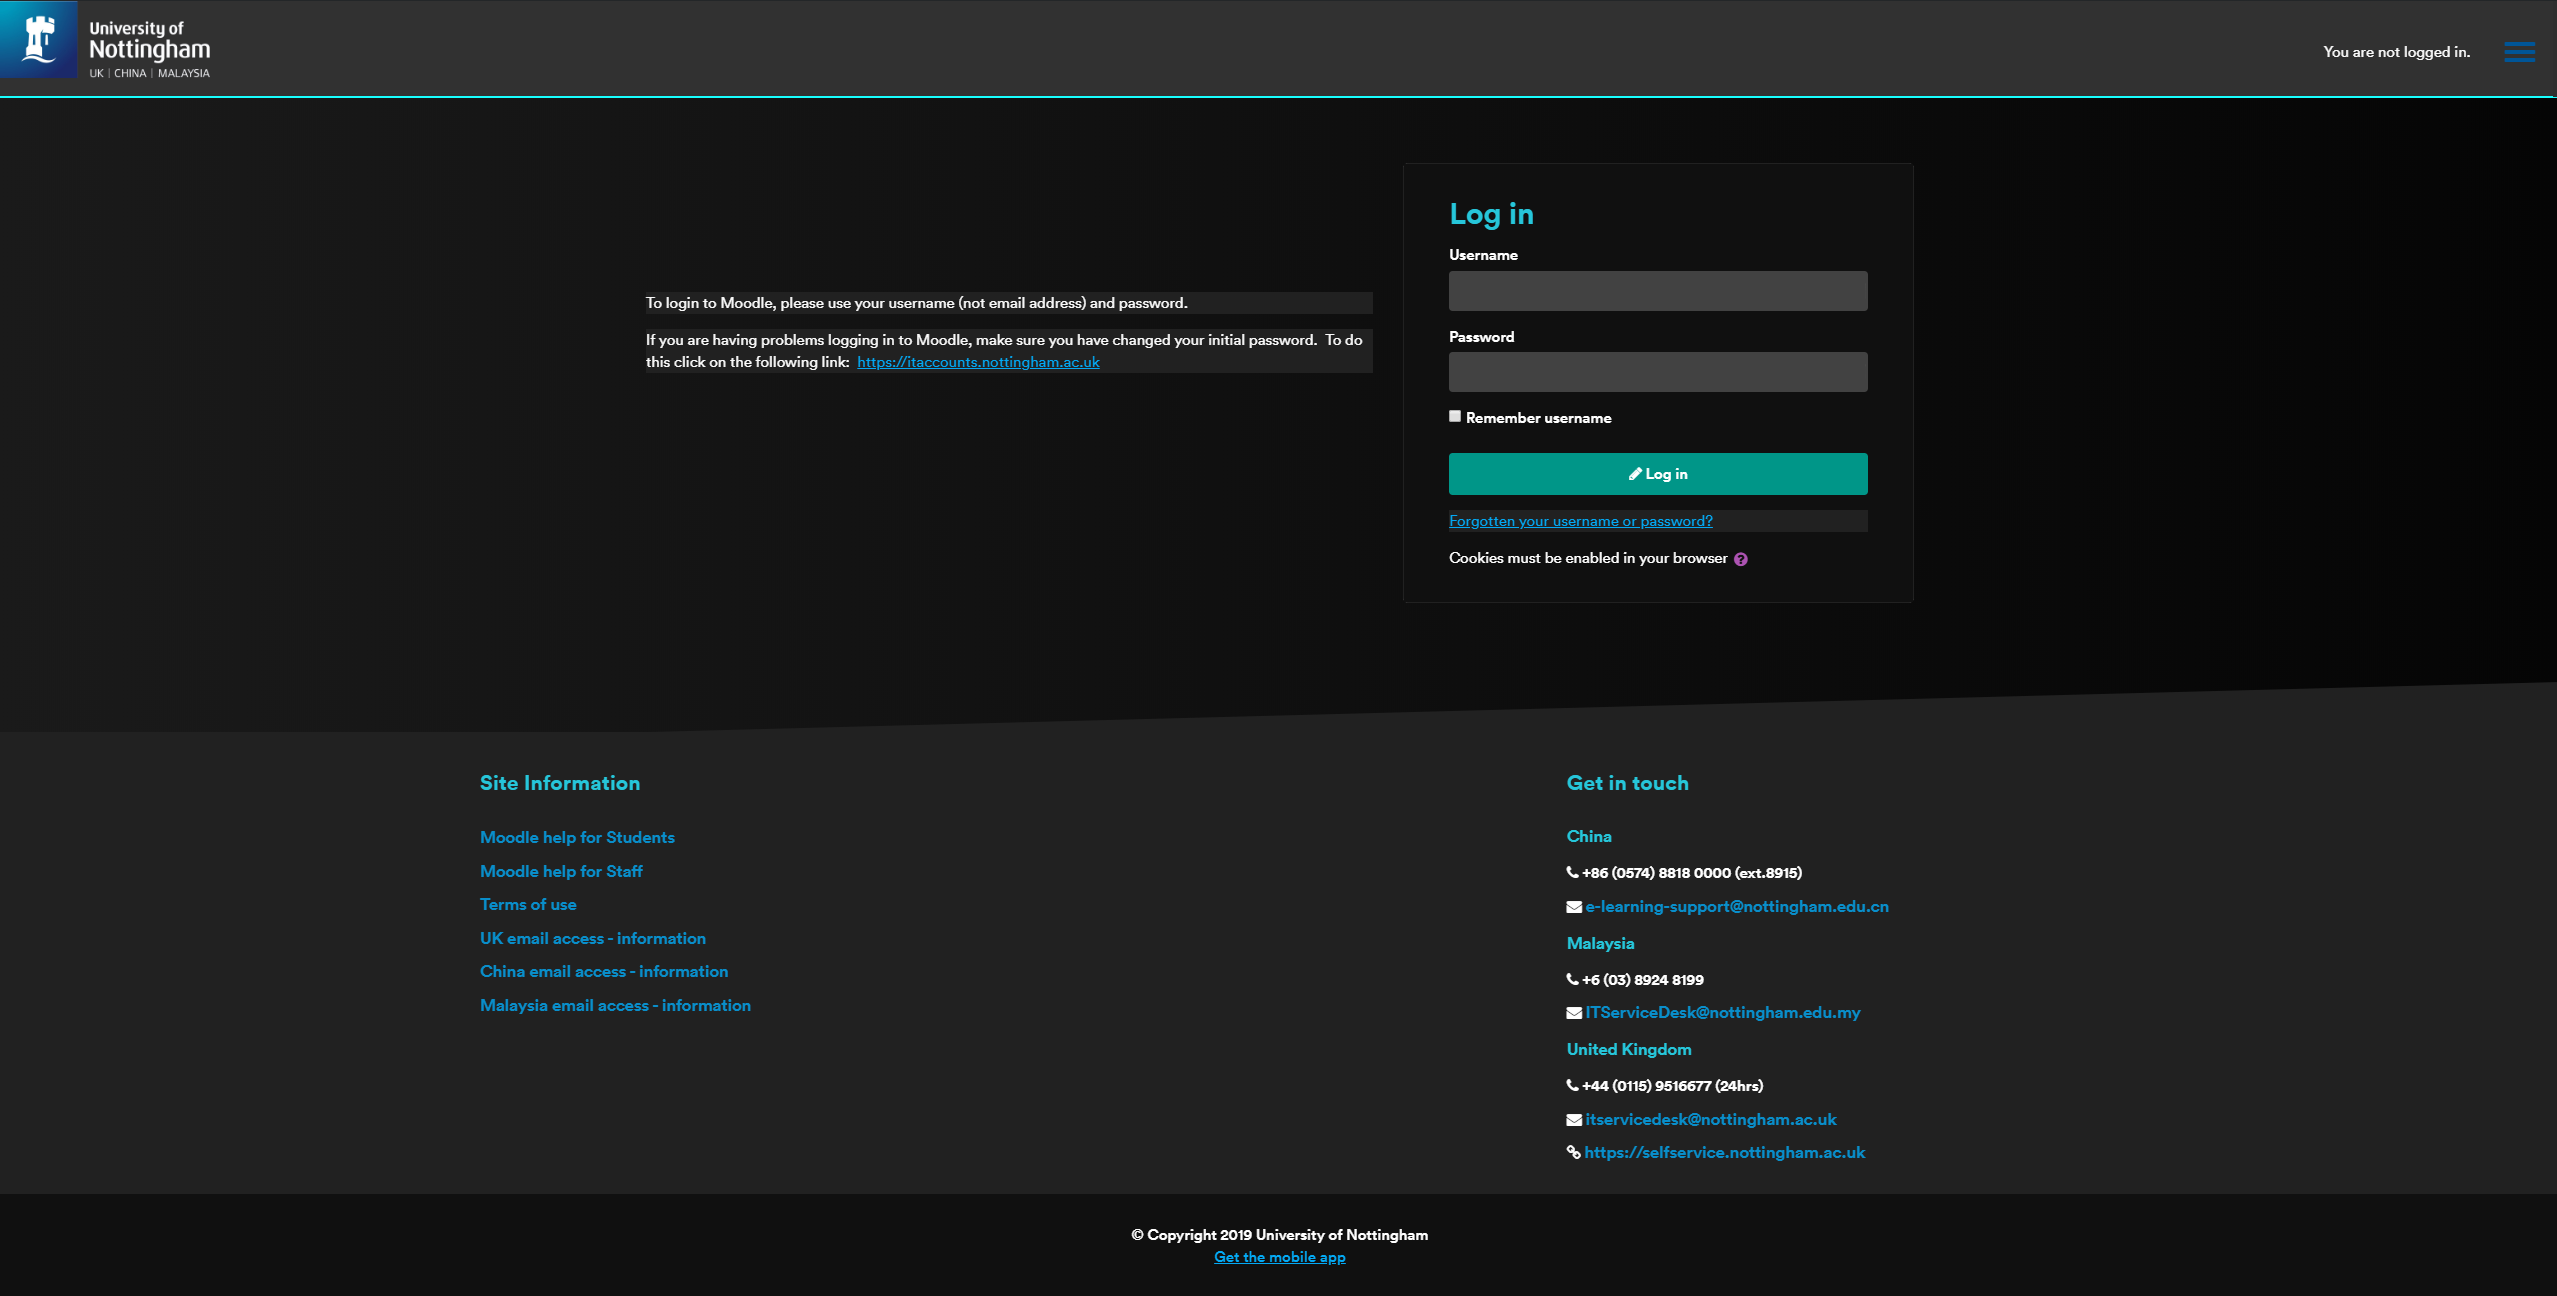This screenshot has width=2557, height=1296.
Task: Open the Terms of use link
Action: (x=528, y=905)
